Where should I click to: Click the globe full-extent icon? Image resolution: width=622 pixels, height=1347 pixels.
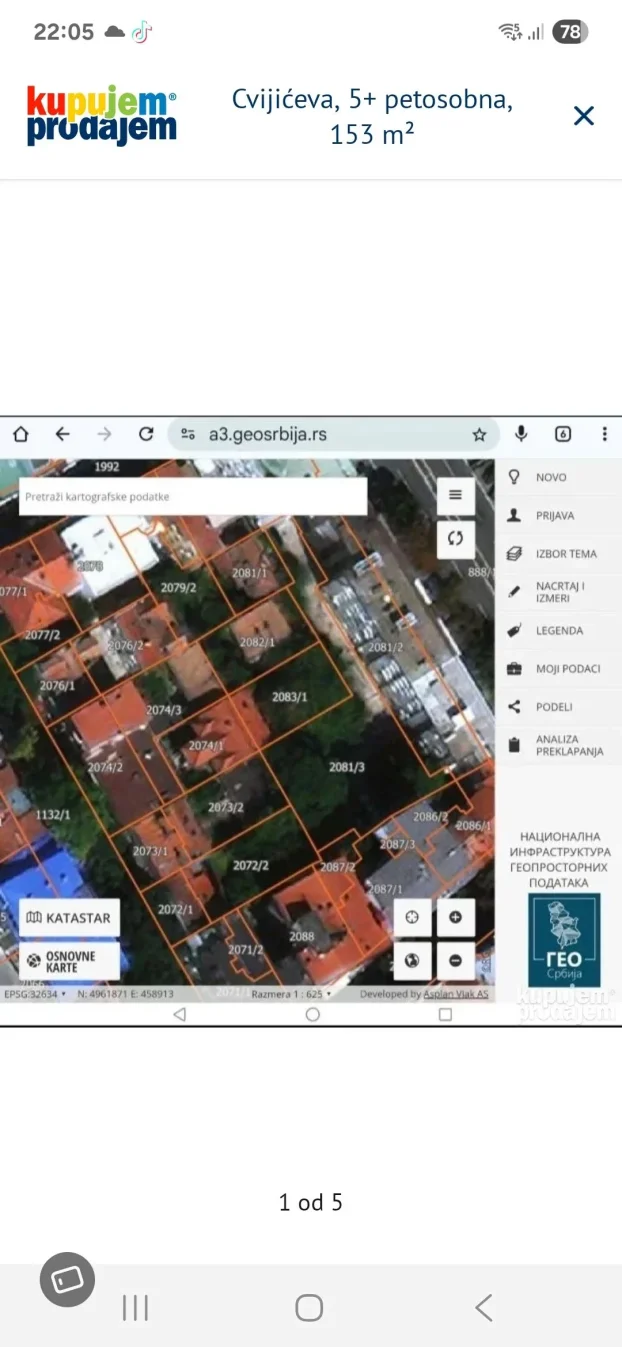[x=411, y=961]
